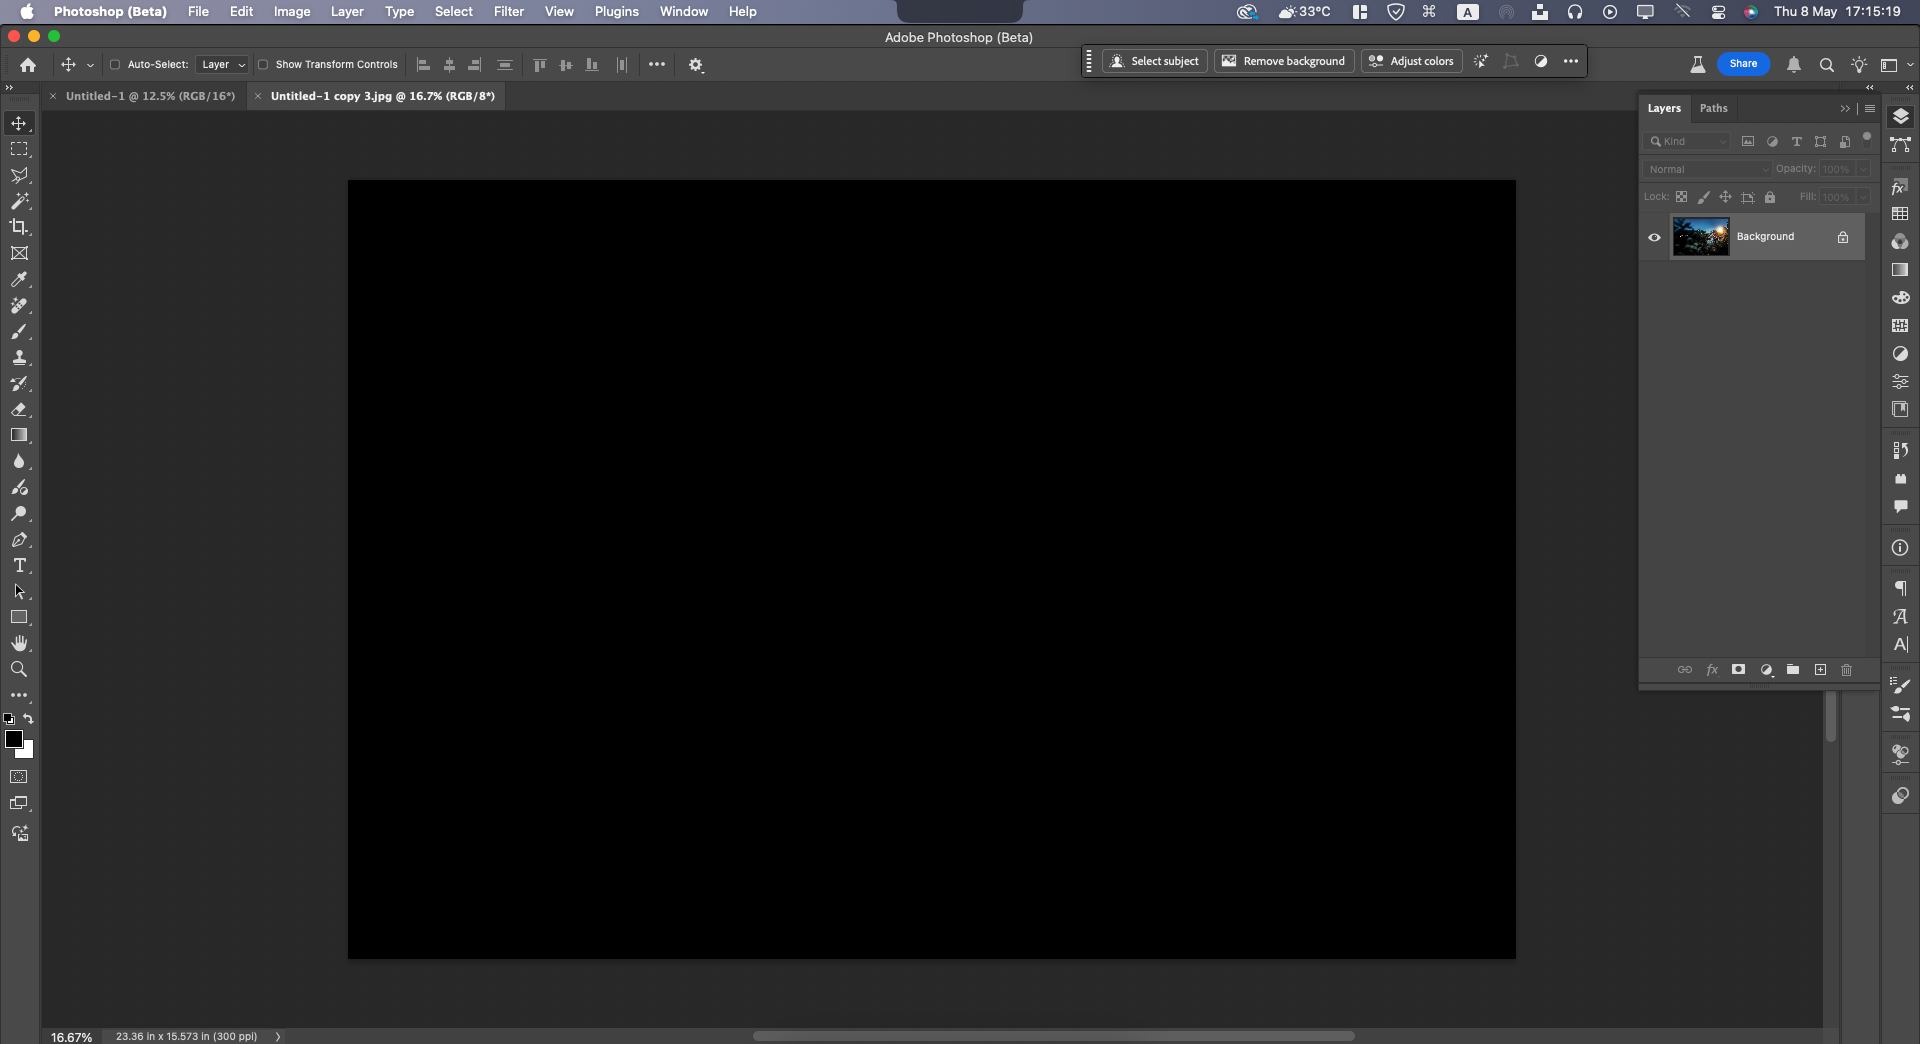Select the Lasso tool
The width and height of the screenshot is (1920, 1044).
19,175
